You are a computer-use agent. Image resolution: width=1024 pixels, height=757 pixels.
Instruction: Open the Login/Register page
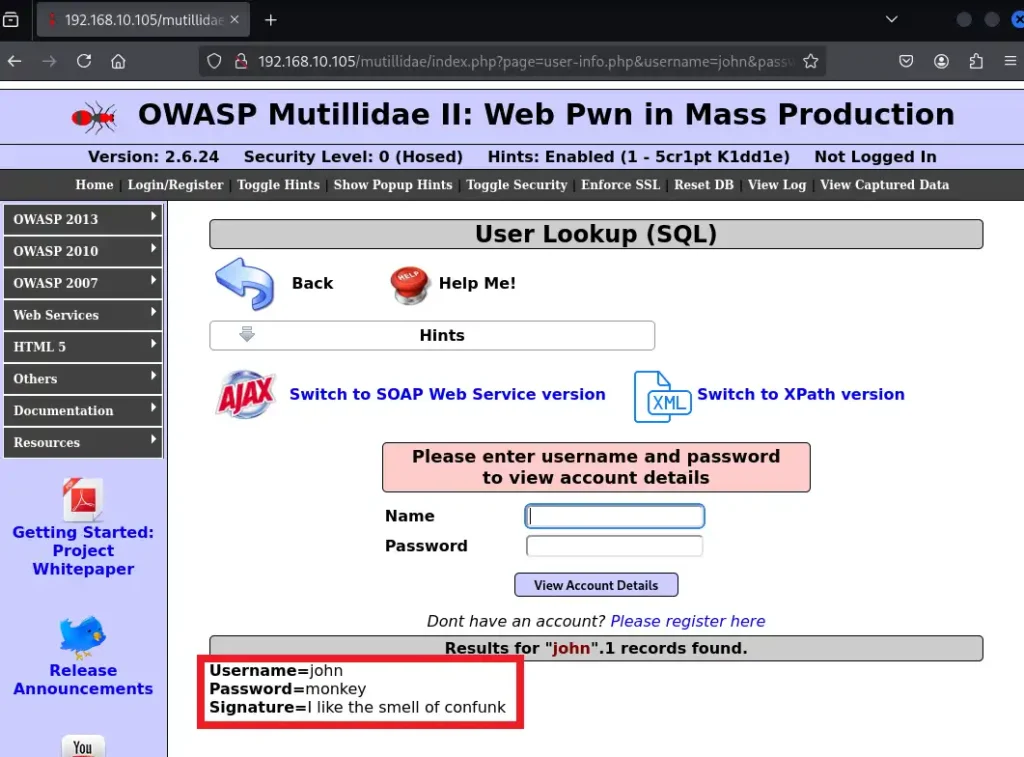click(x=175, y=185)
